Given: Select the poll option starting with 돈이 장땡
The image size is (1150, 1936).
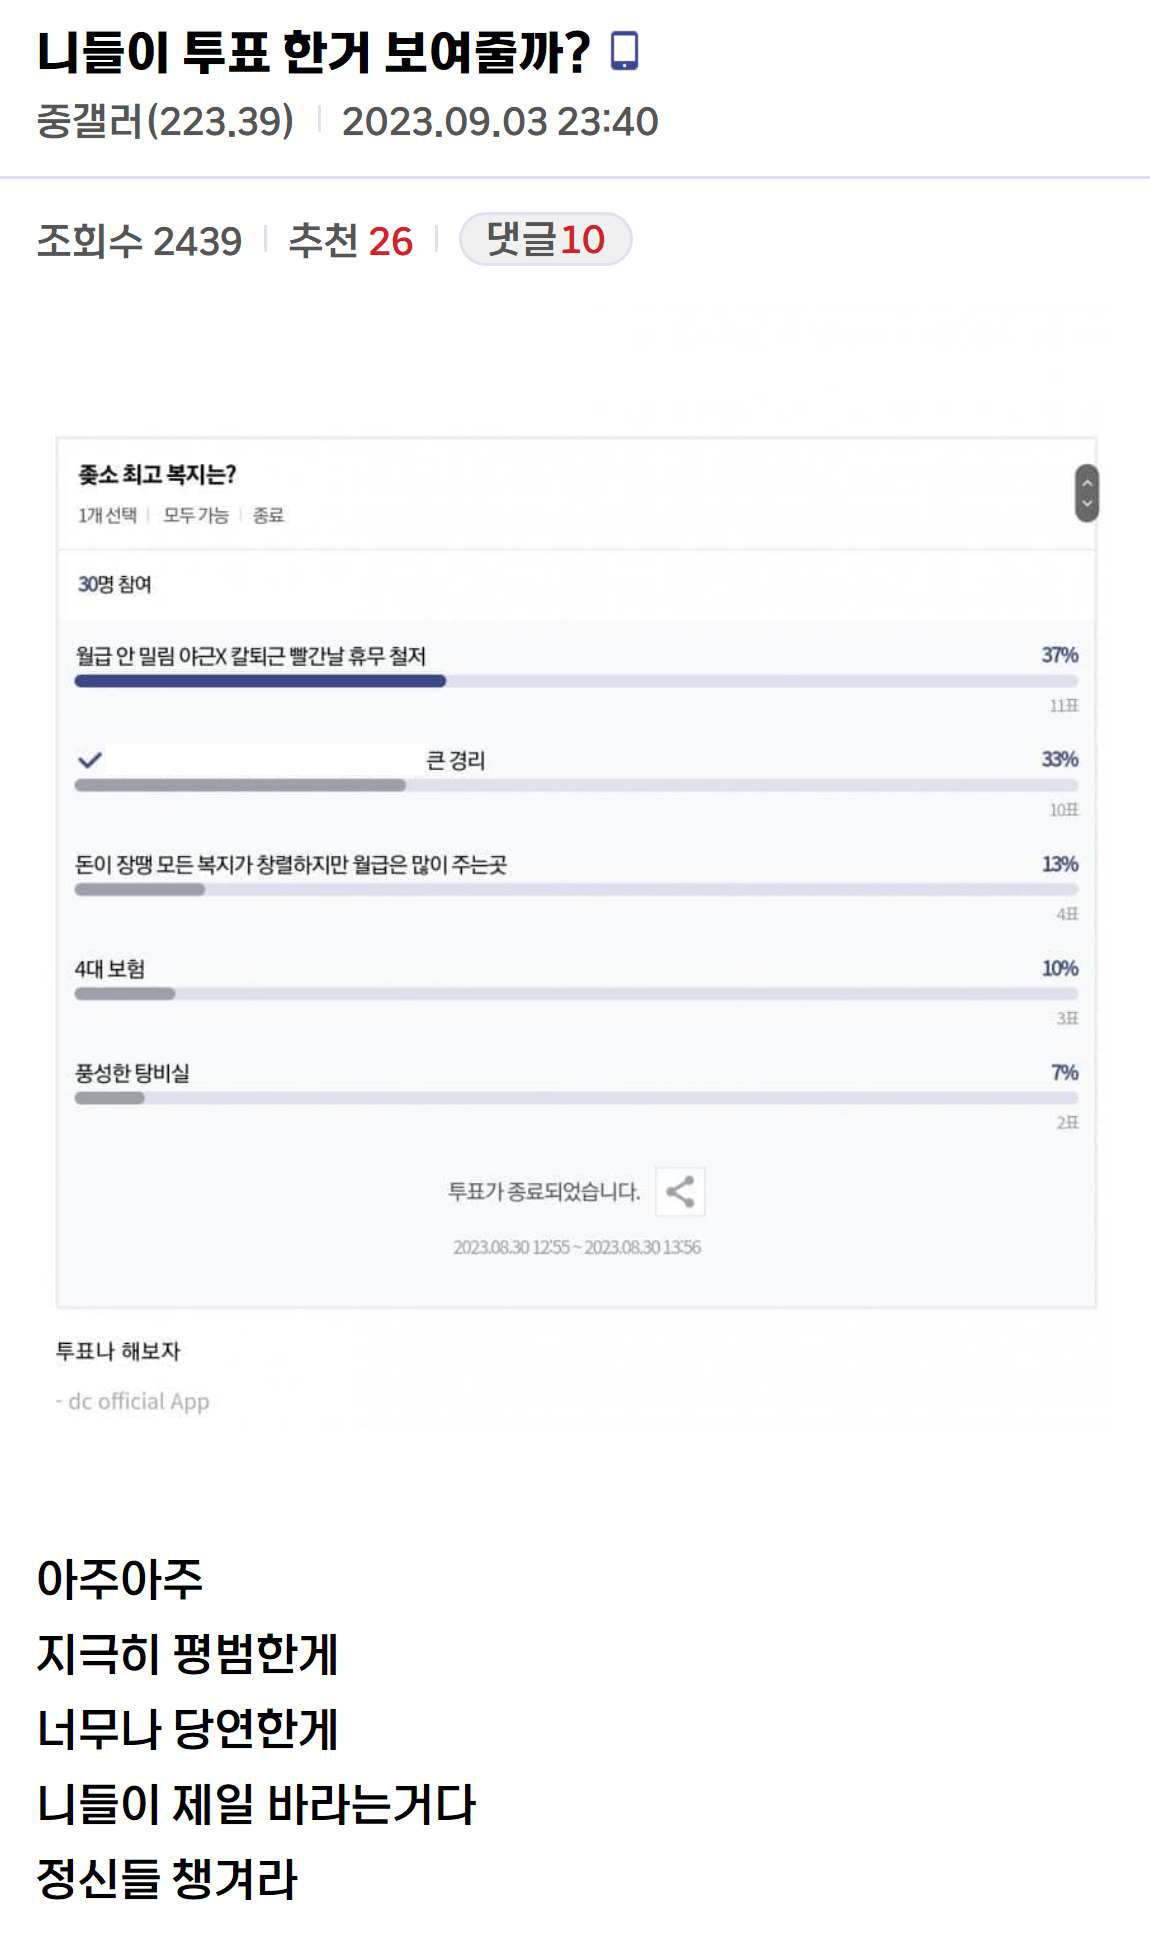Looking at the screenshot, I should (290, 864).
